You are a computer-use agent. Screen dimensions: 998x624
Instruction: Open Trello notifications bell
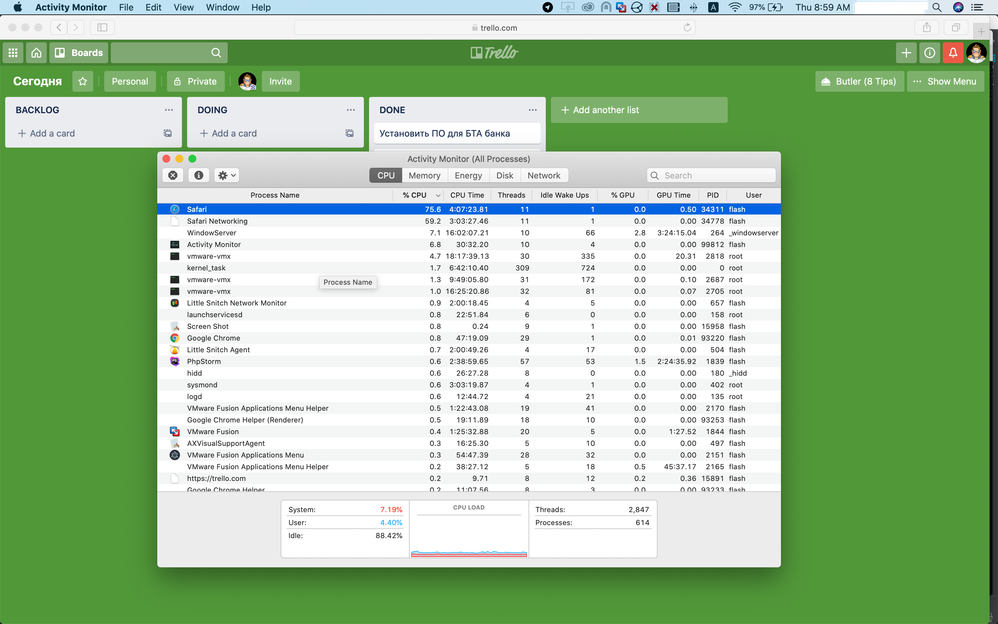[x=953, y=53]
